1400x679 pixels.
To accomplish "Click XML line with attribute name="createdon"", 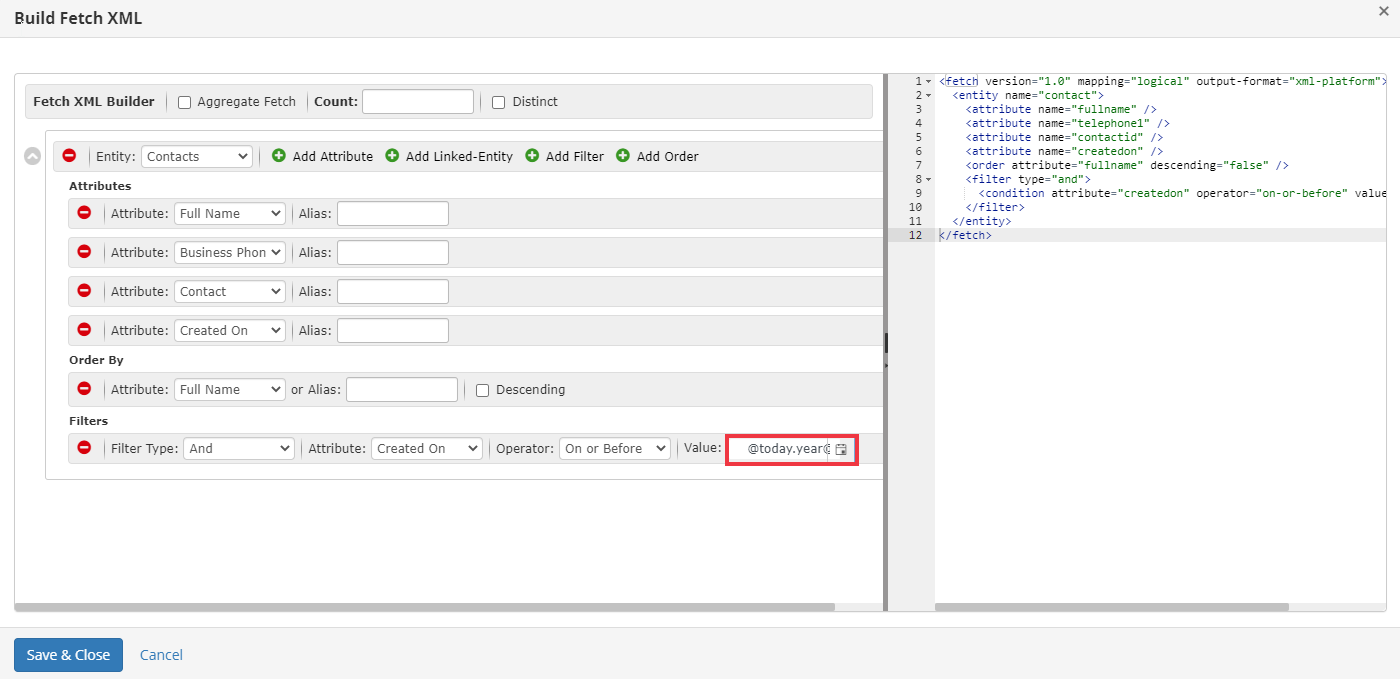I will [x=1064, y=151].
